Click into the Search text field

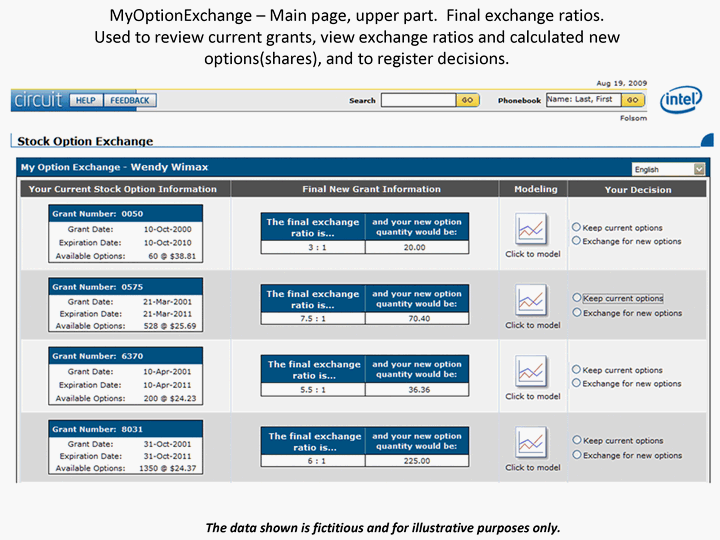[418, 100]
